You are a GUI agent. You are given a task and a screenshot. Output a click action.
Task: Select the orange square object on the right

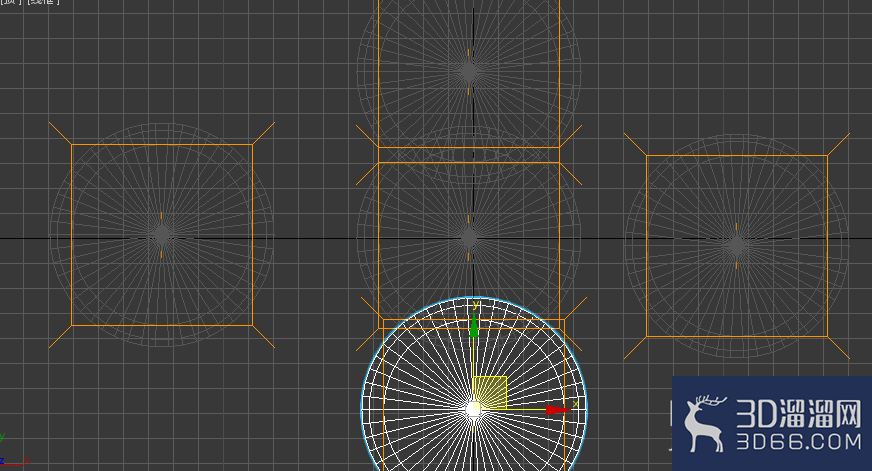coord(737,246)
